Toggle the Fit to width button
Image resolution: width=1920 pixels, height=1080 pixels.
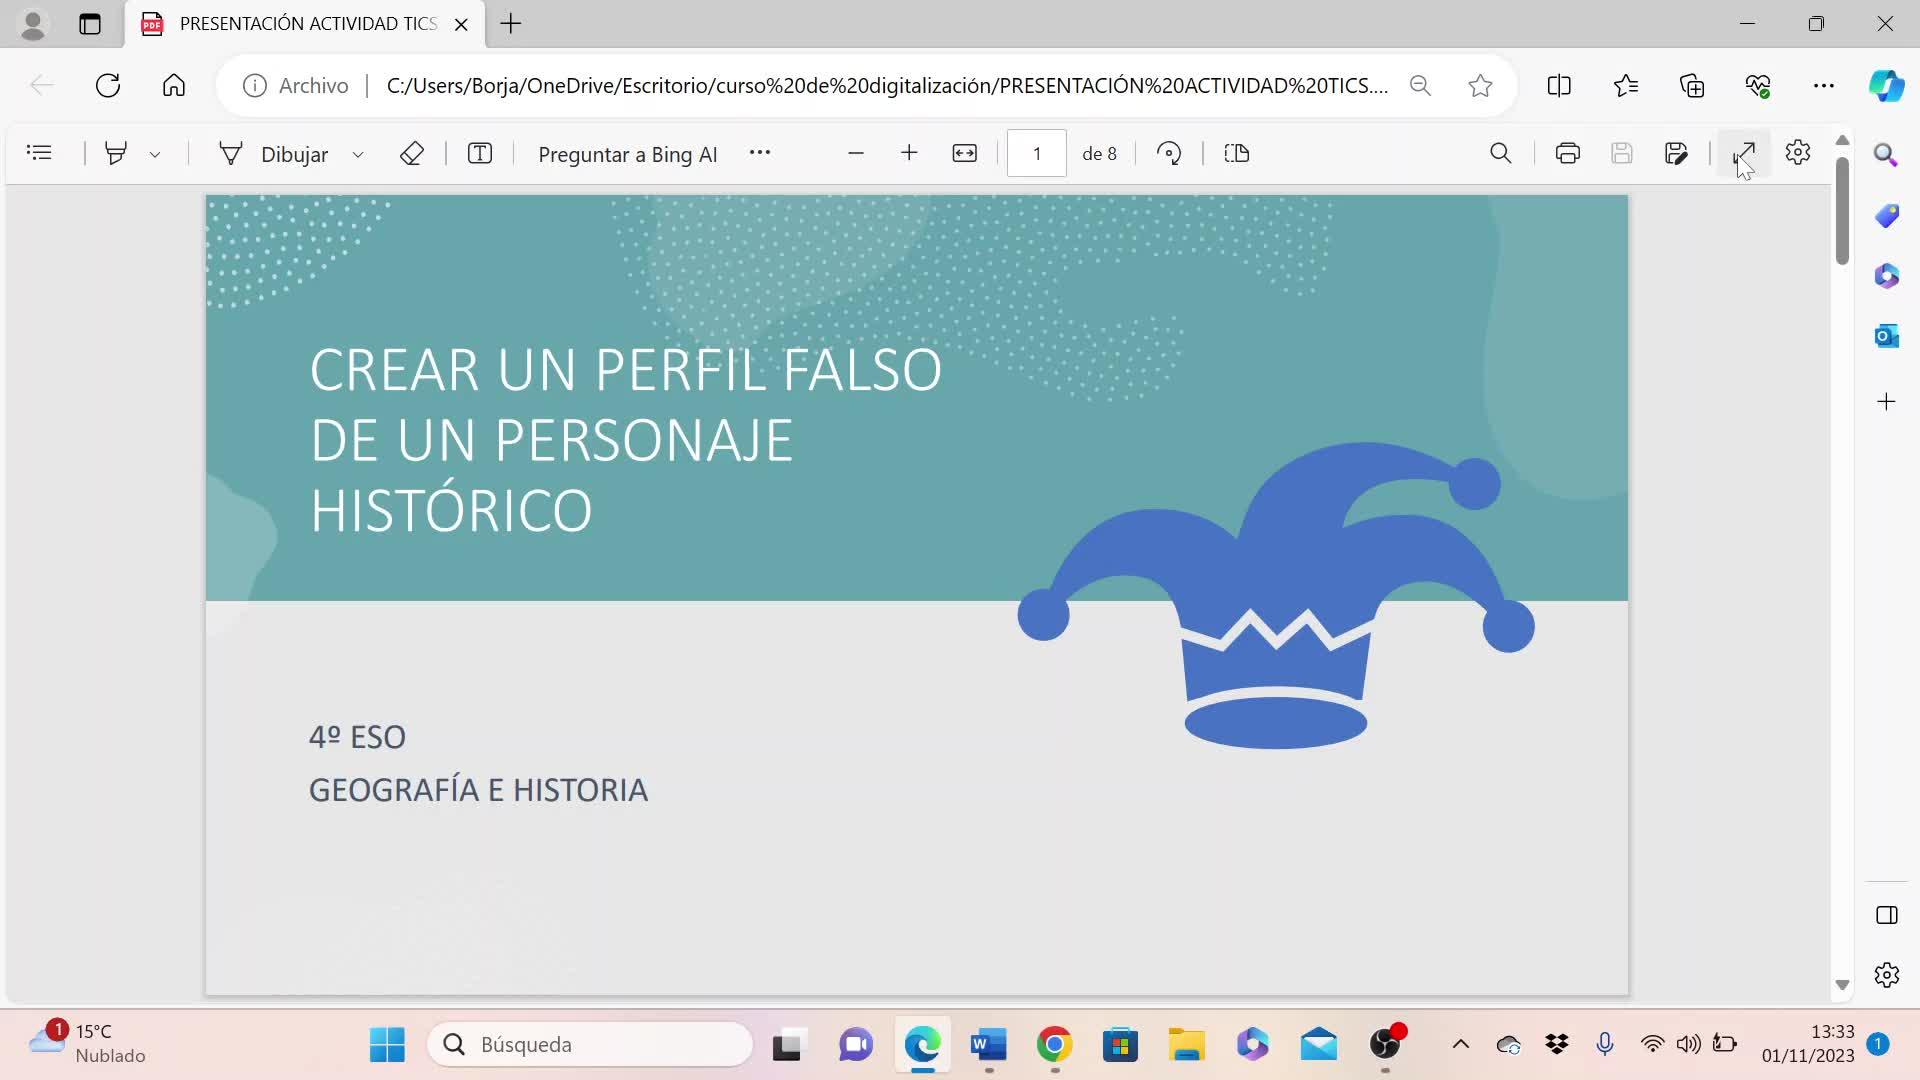[x=964, y=154]
